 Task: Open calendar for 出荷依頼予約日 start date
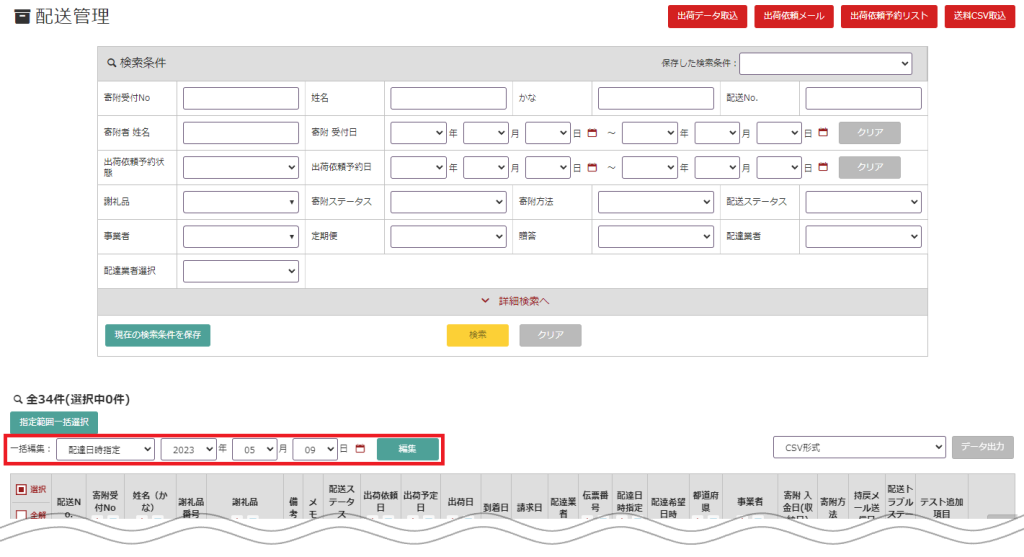(x=591, y=167)
